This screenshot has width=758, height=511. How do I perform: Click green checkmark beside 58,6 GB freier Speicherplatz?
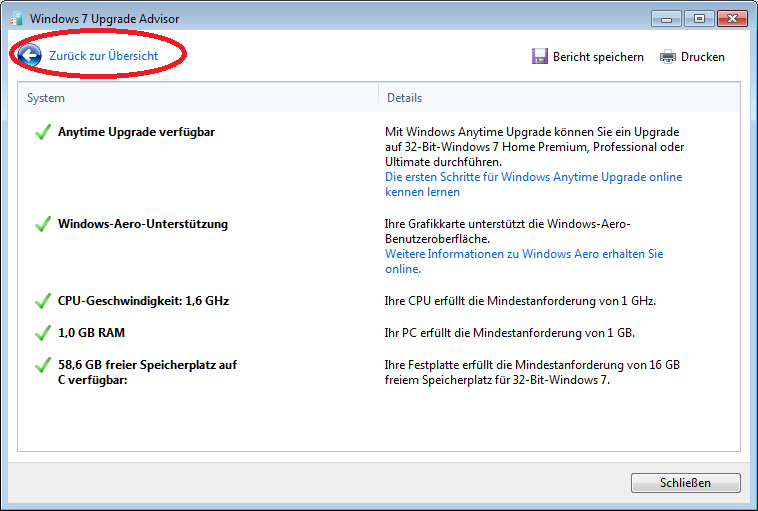(x=43, y=365)
